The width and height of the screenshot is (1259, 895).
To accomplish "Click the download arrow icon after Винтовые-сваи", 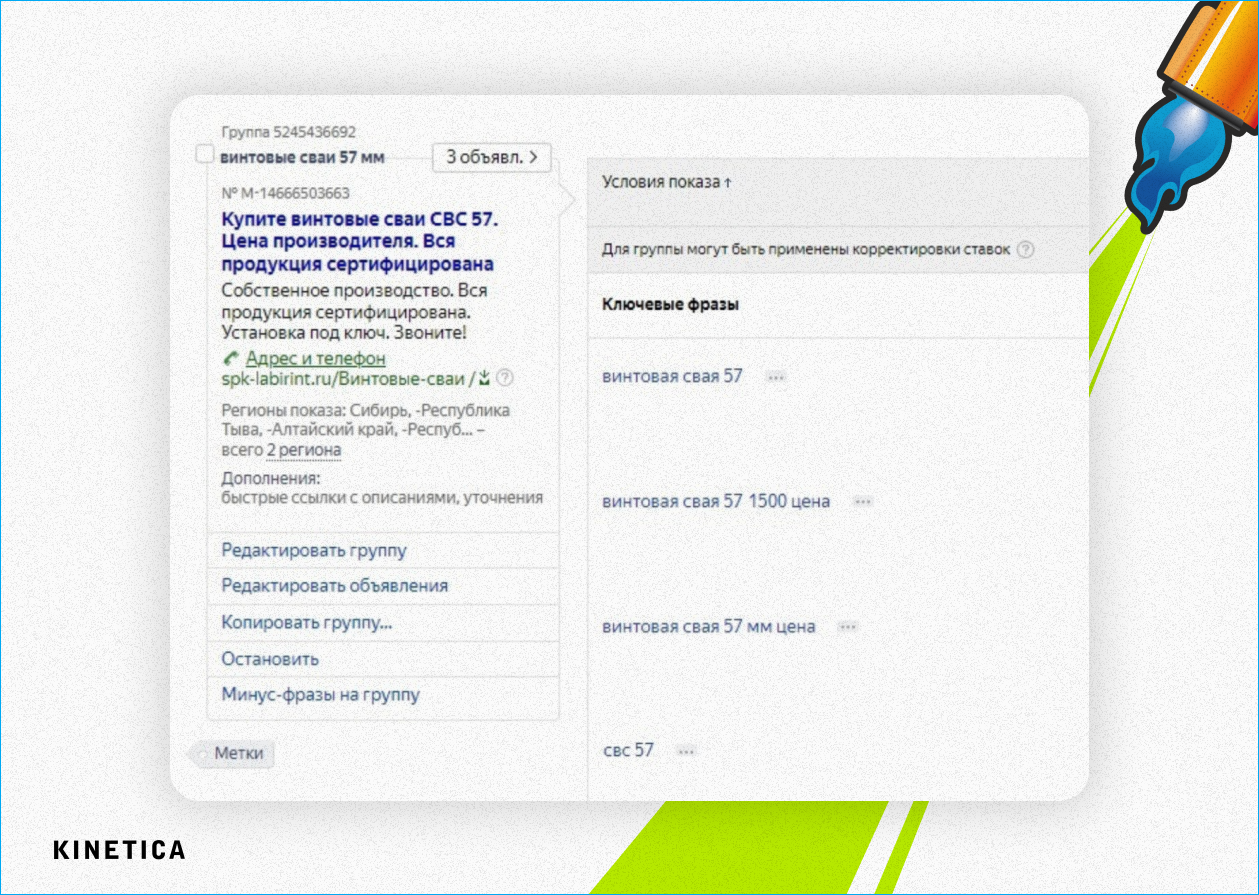I will click(x=484, y=378).
